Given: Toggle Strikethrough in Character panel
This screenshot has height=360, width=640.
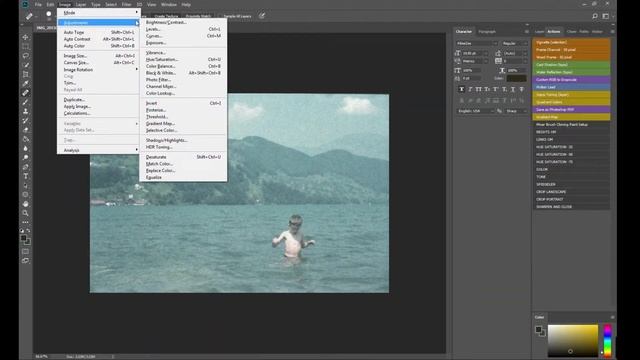Looking at the screenshot, I should point(522,89).
